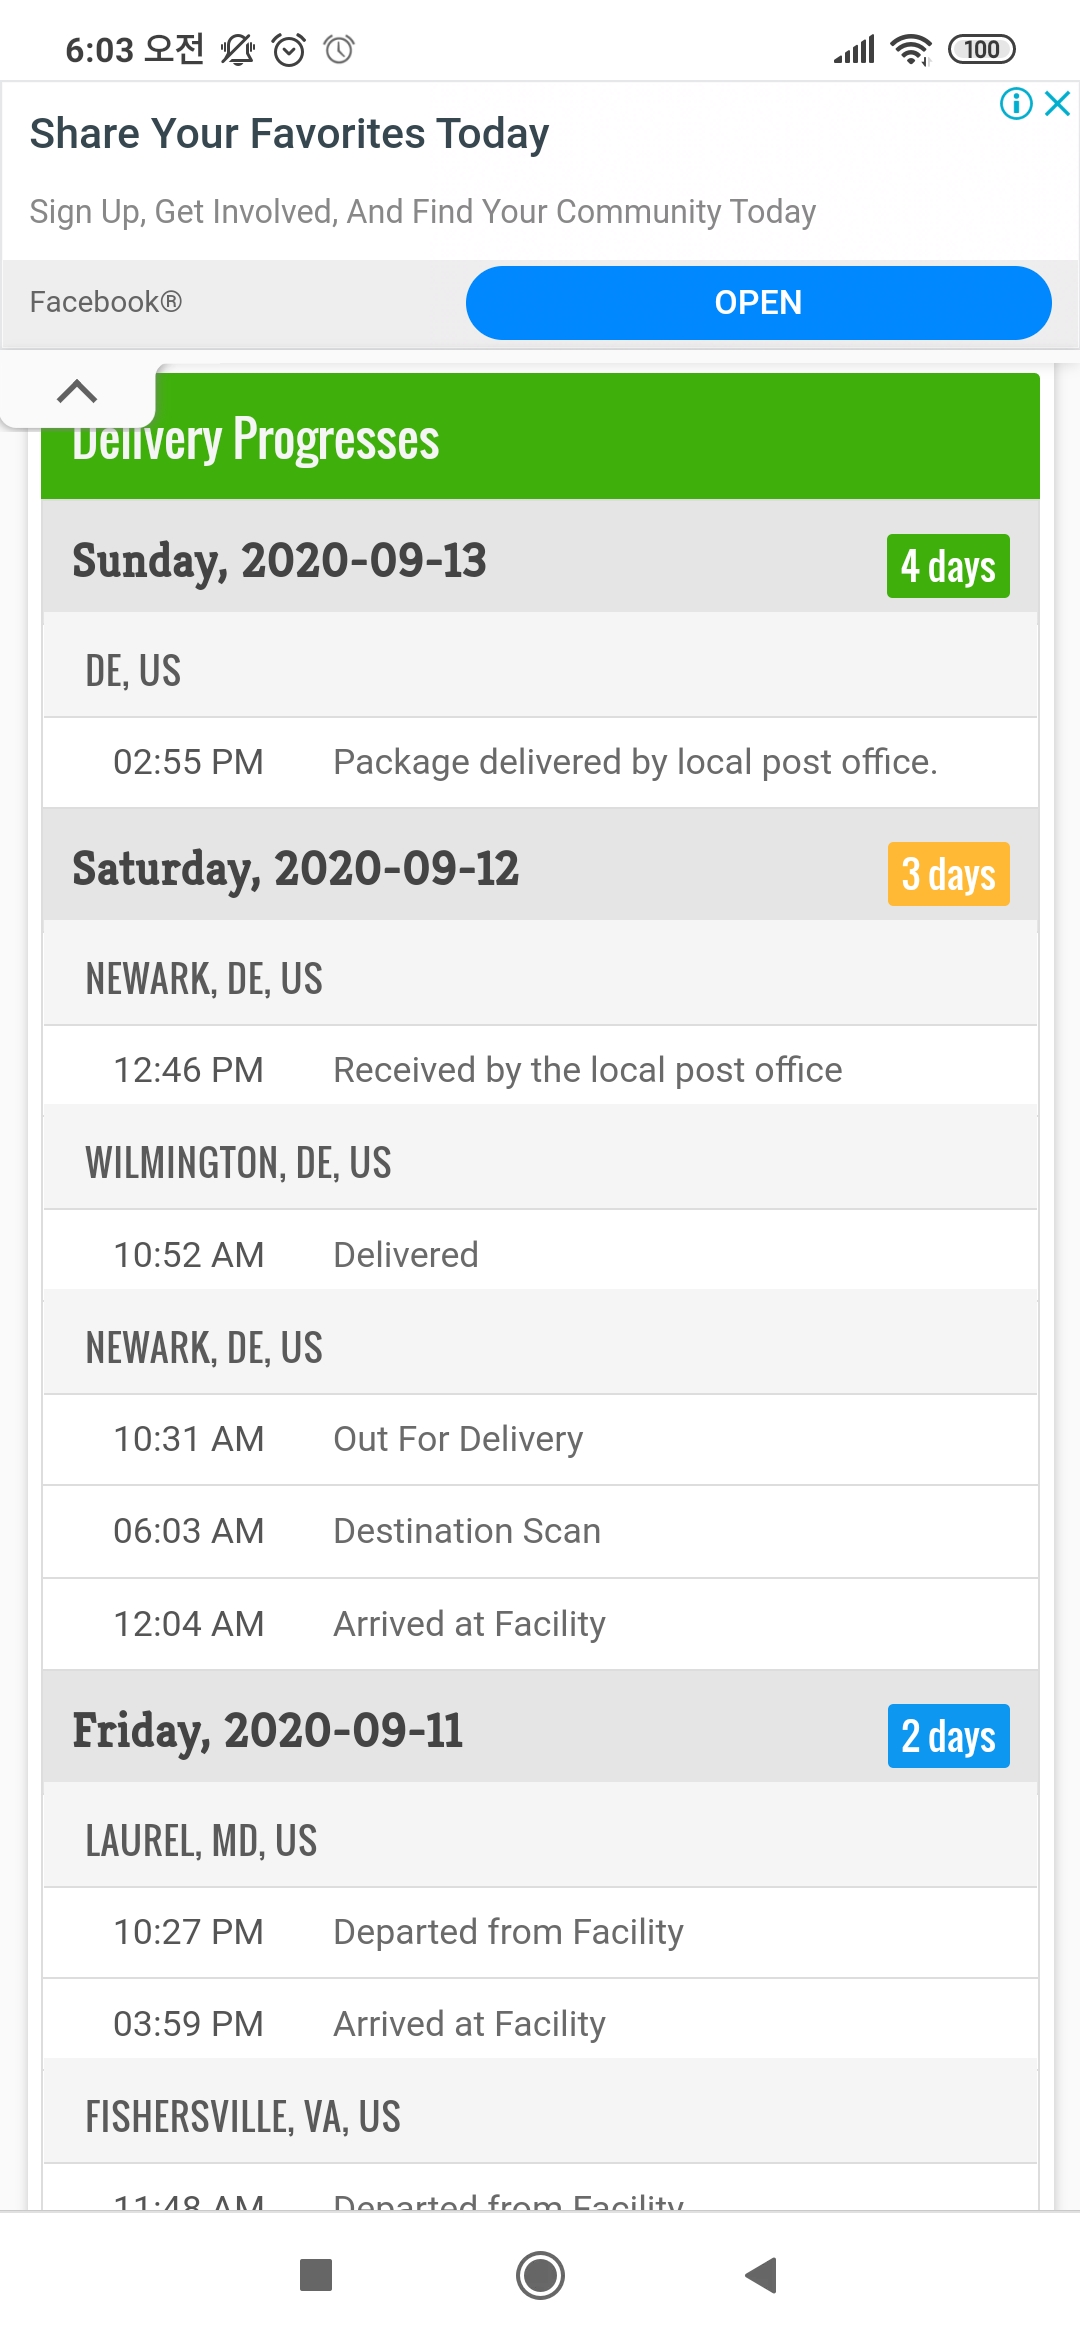
Task: Tap the green 4 days badge
Action: pyautogui.click(x=948, y=566)
